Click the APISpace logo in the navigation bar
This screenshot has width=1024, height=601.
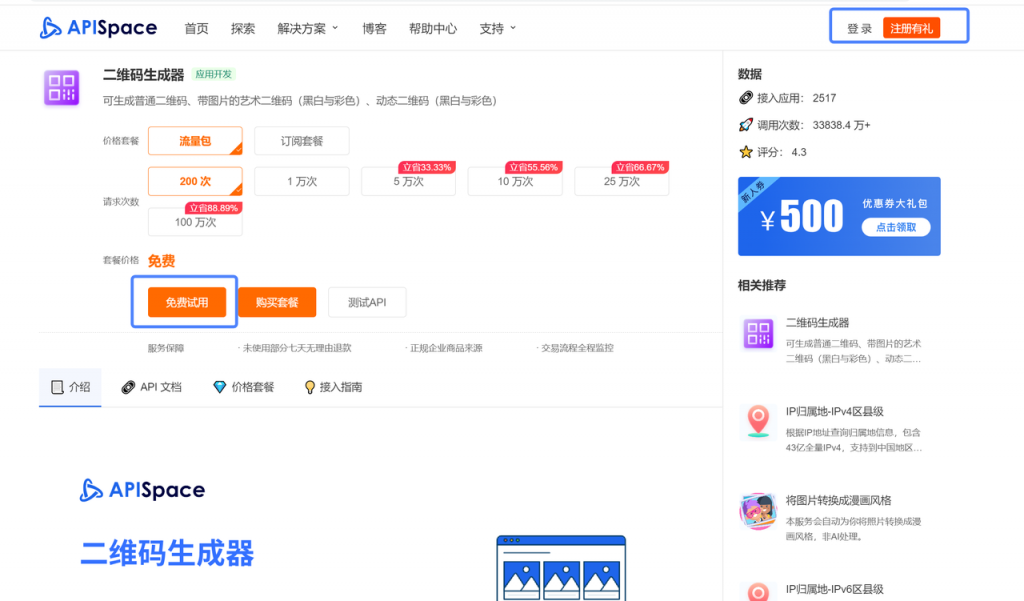pos(98,28)
